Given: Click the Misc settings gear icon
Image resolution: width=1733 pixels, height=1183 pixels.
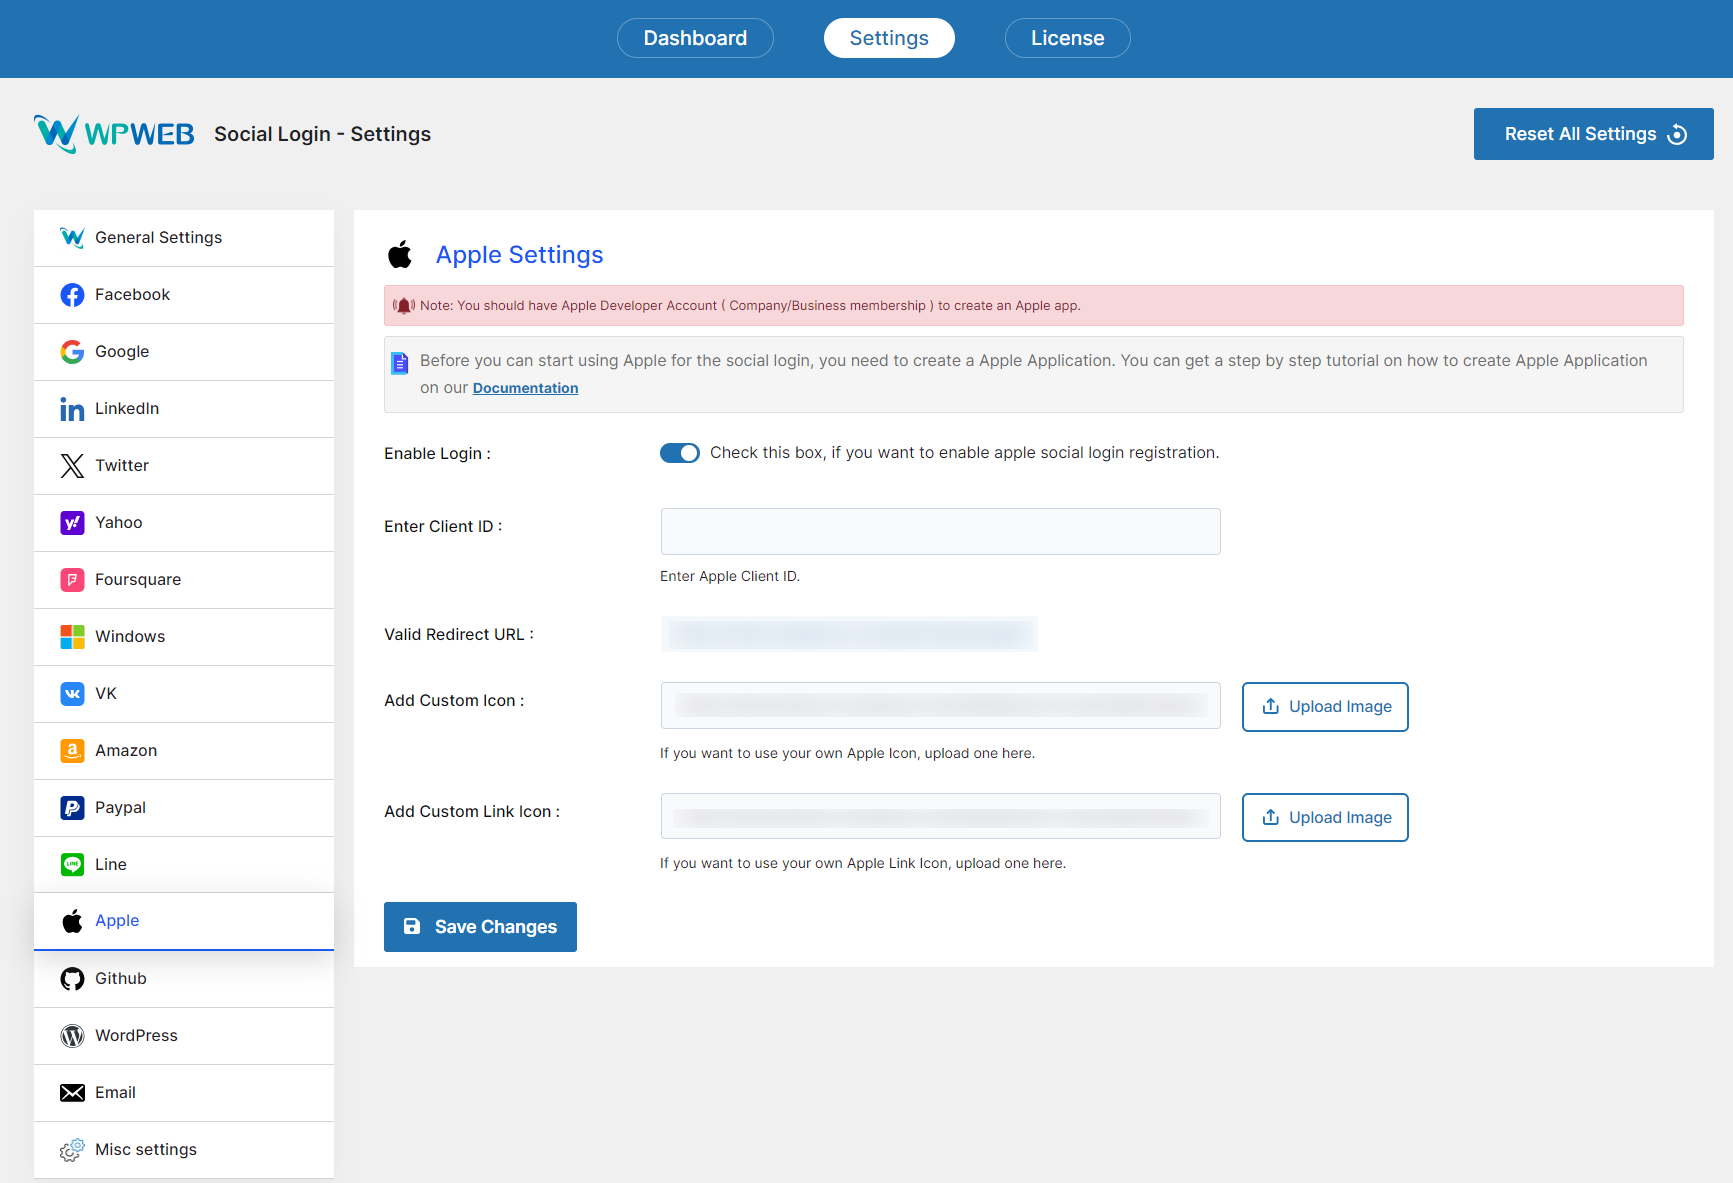Looking at the screenshot, I should click(x=72, y=1150).
